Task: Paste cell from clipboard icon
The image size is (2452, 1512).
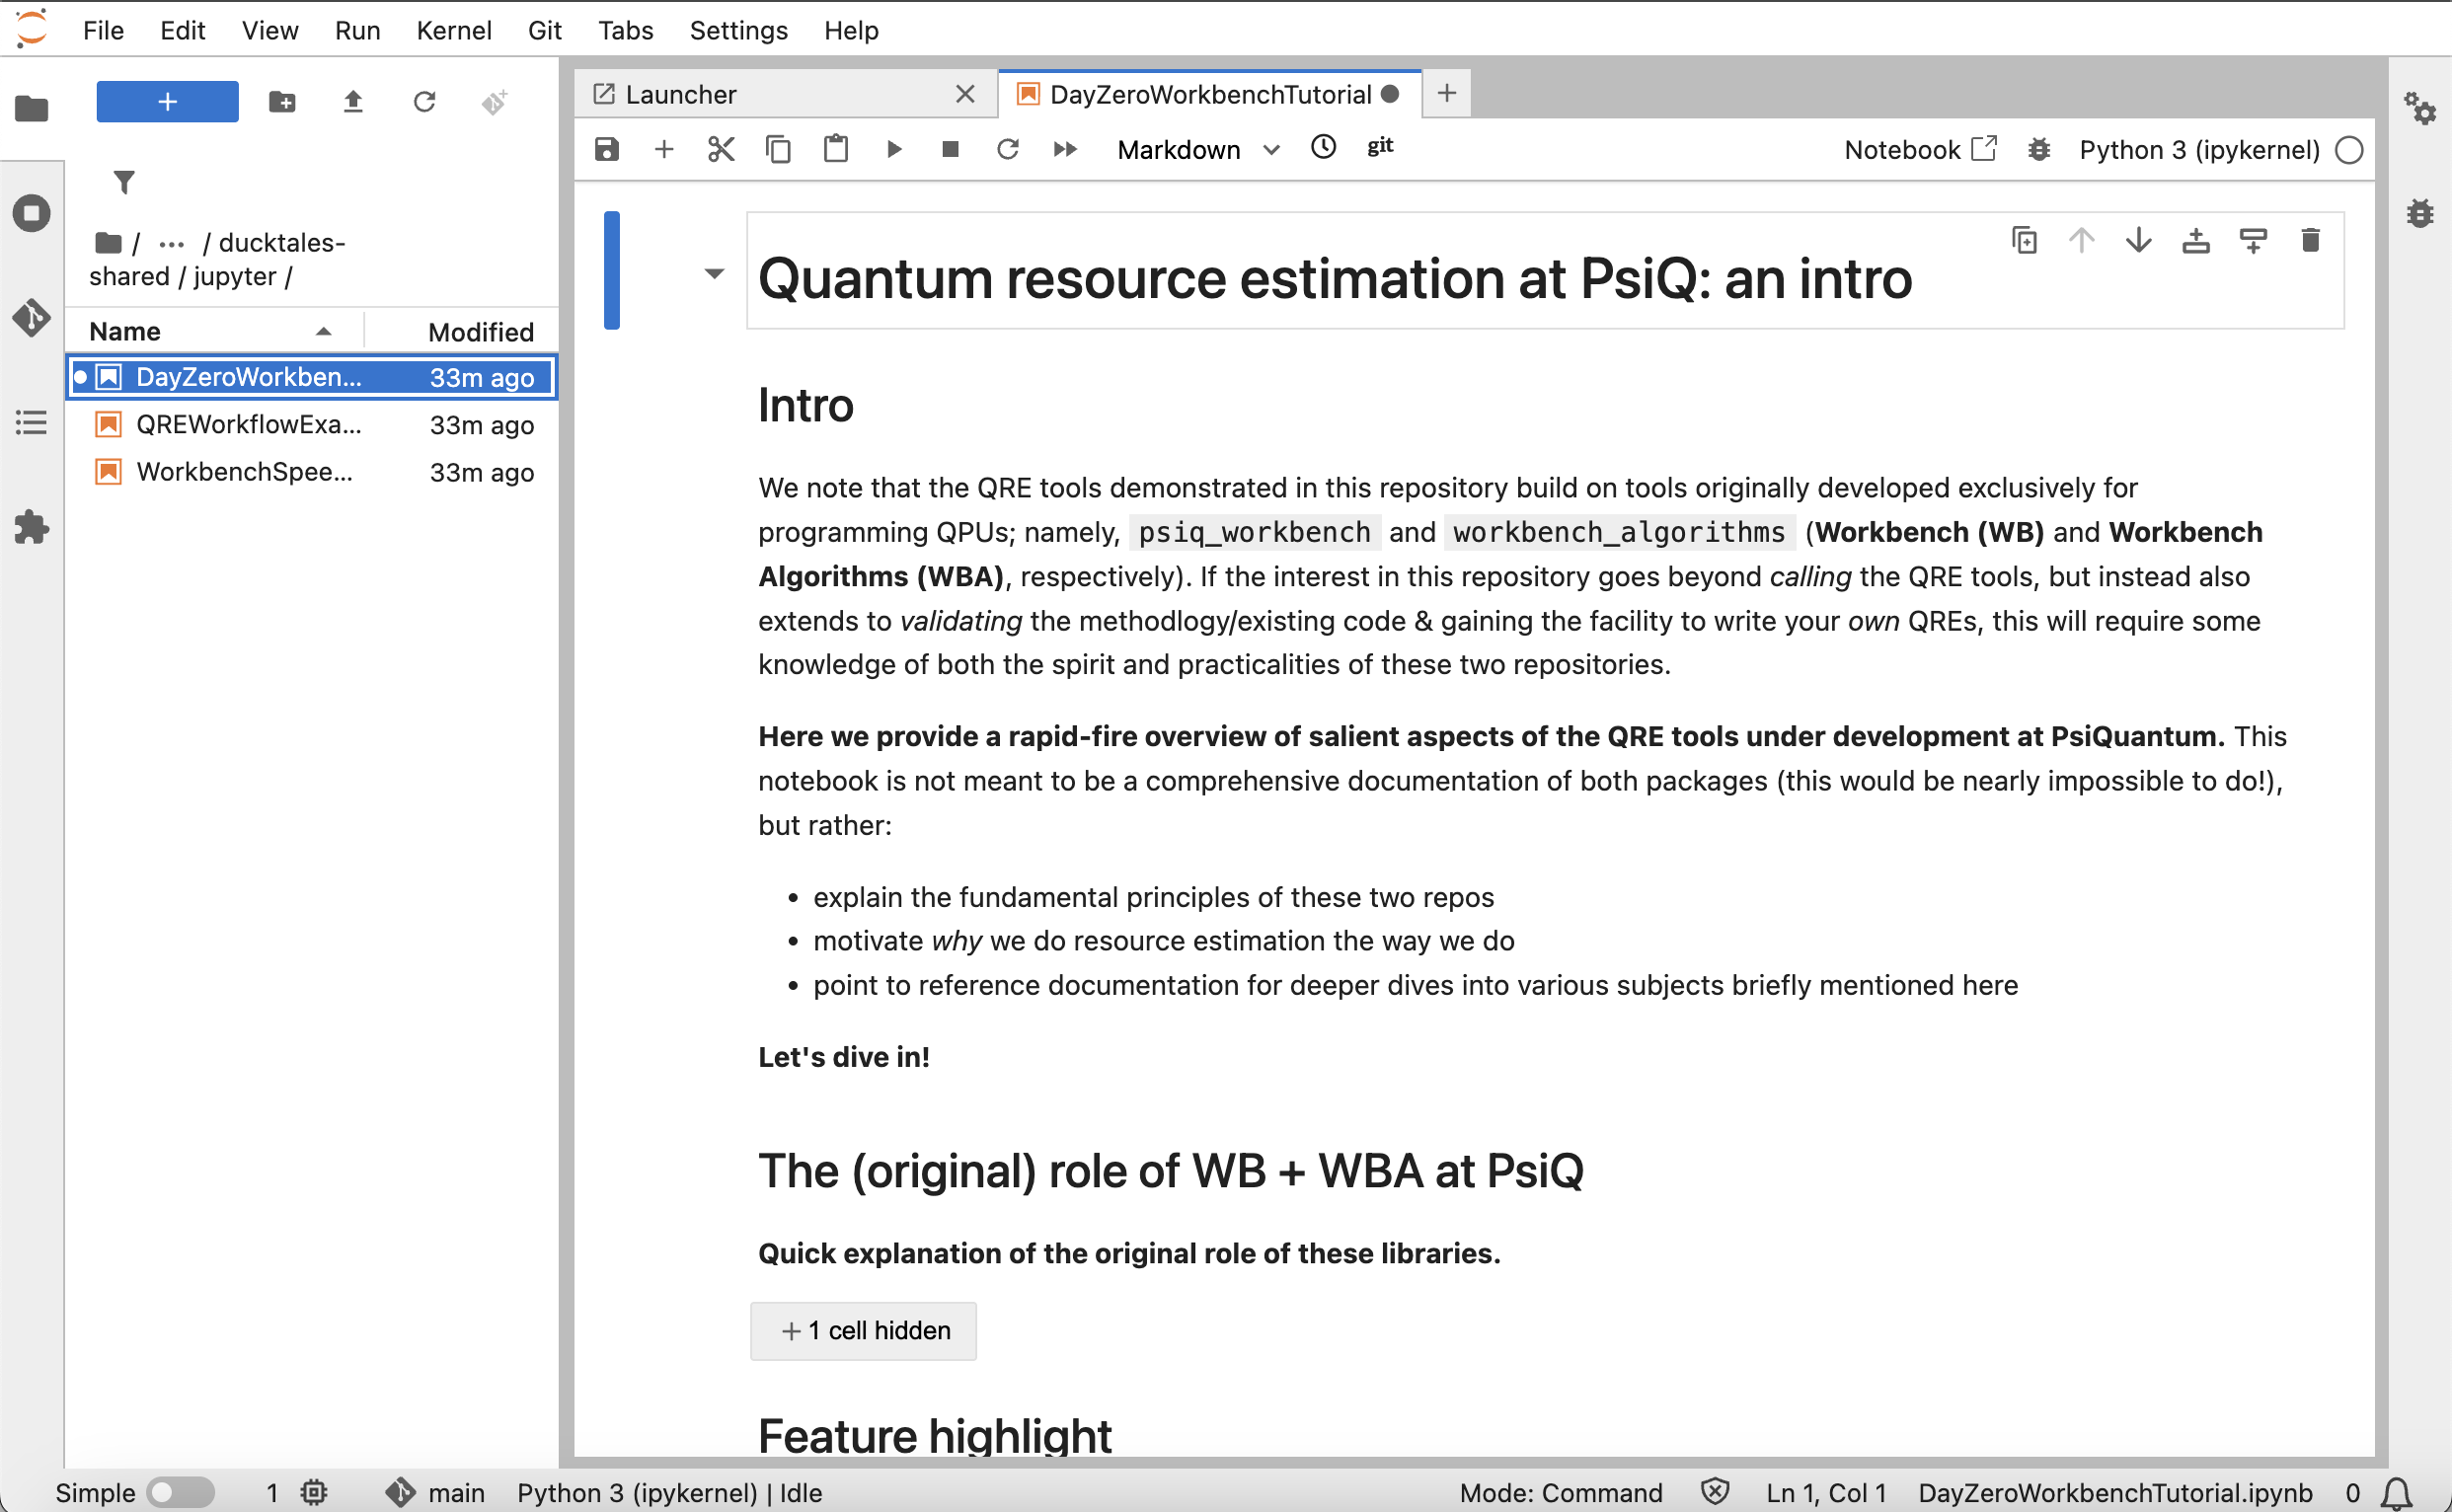Action: (x=836, y=150)
